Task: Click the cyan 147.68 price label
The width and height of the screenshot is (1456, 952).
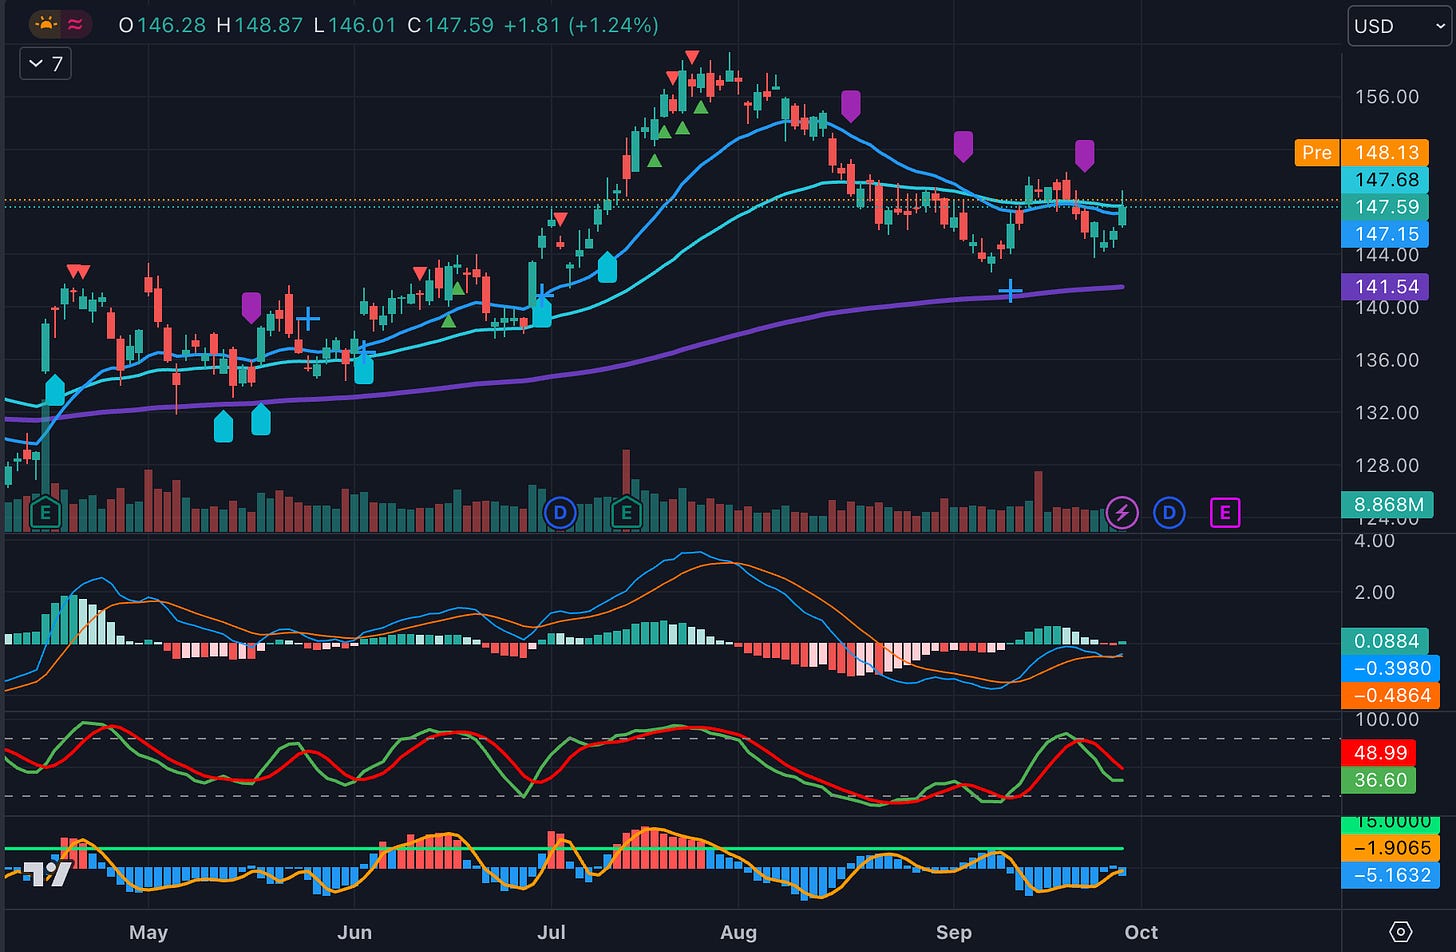Action: pos(1385,180)
